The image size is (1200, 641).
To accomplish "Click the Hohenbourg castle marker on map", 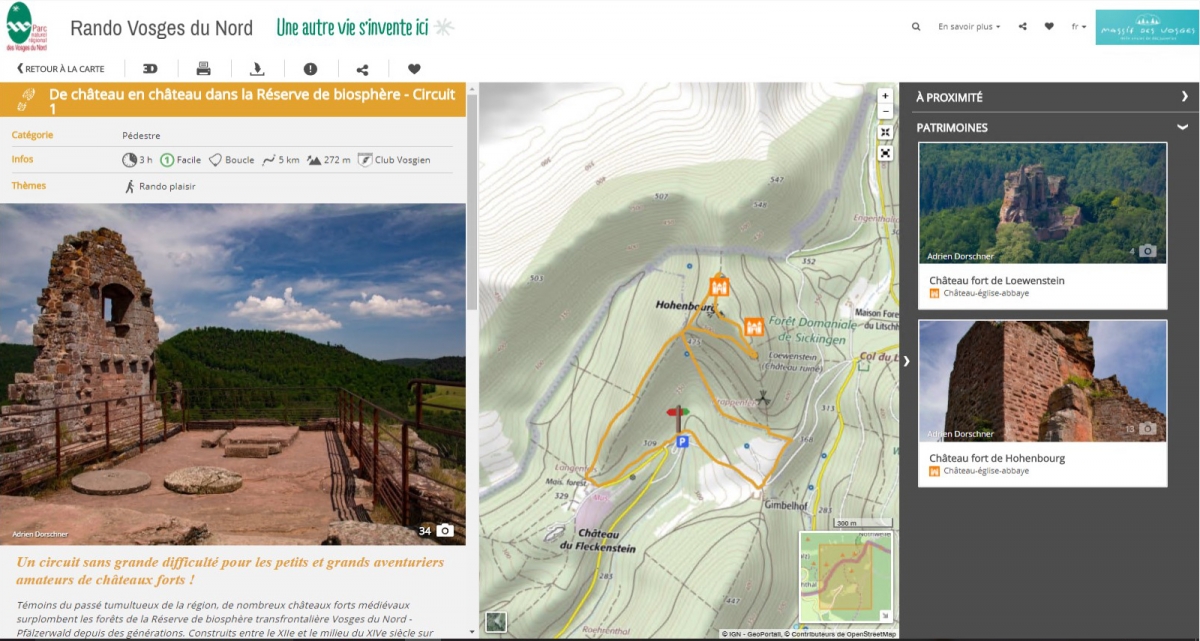I will coord(718,287).
